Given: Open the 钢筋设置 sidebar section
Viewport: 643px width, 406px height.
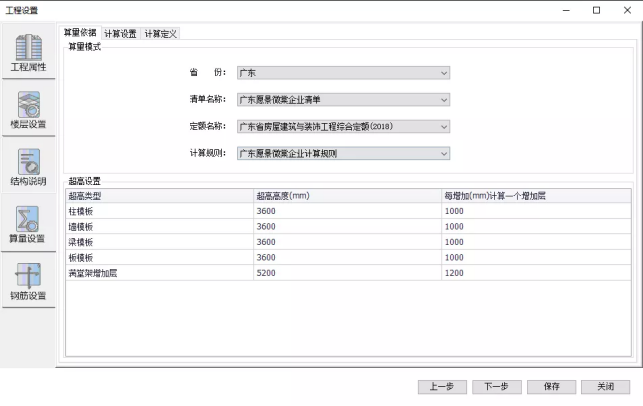Looking at the screenshot, I should point(28,282).
